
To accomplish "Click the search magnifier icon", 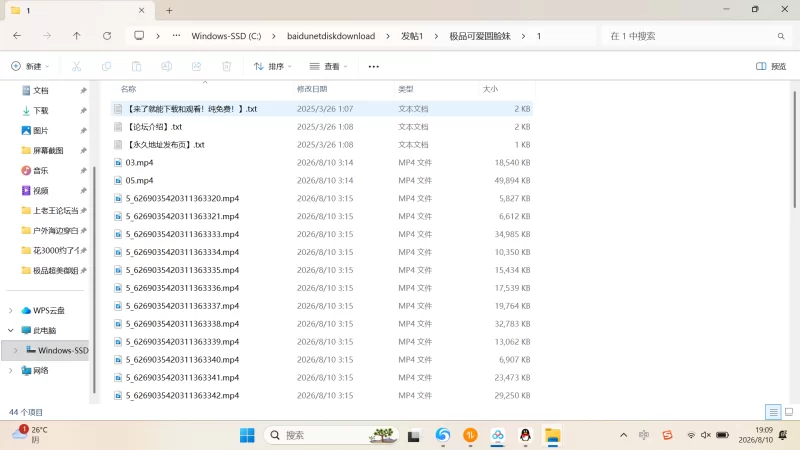I will point(781,36).
